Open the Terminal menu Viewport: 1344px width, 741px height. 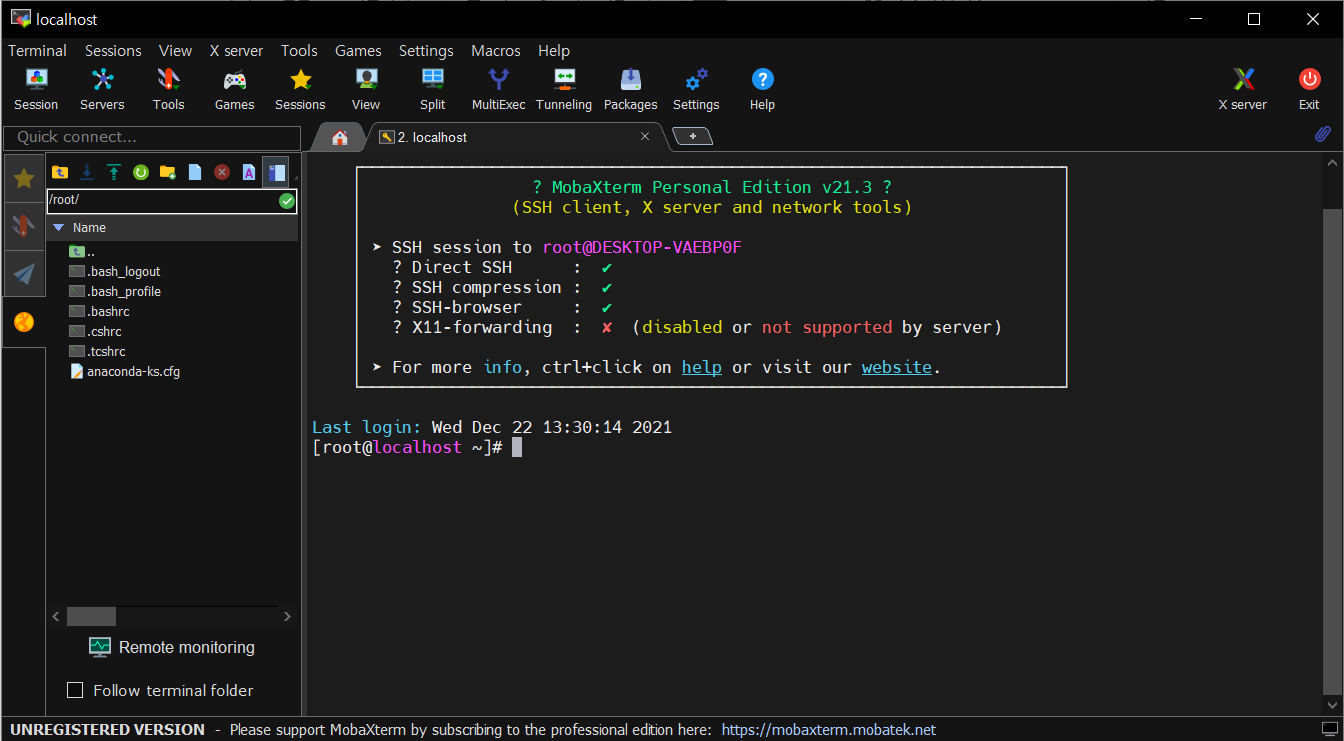[37, 51]
